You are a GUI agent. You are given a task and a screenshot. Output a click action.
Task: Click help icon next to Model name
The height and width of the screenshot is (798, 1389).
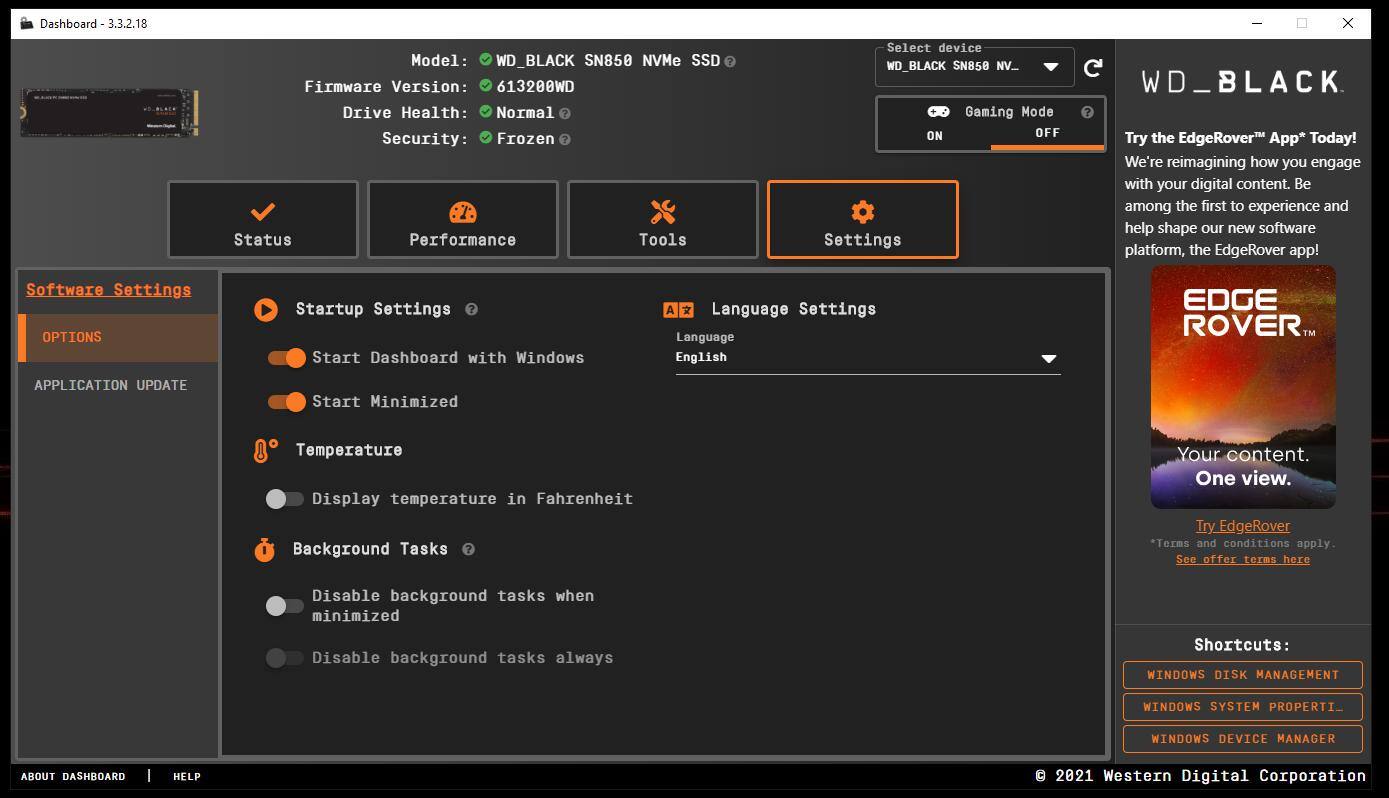coord(730,62)
